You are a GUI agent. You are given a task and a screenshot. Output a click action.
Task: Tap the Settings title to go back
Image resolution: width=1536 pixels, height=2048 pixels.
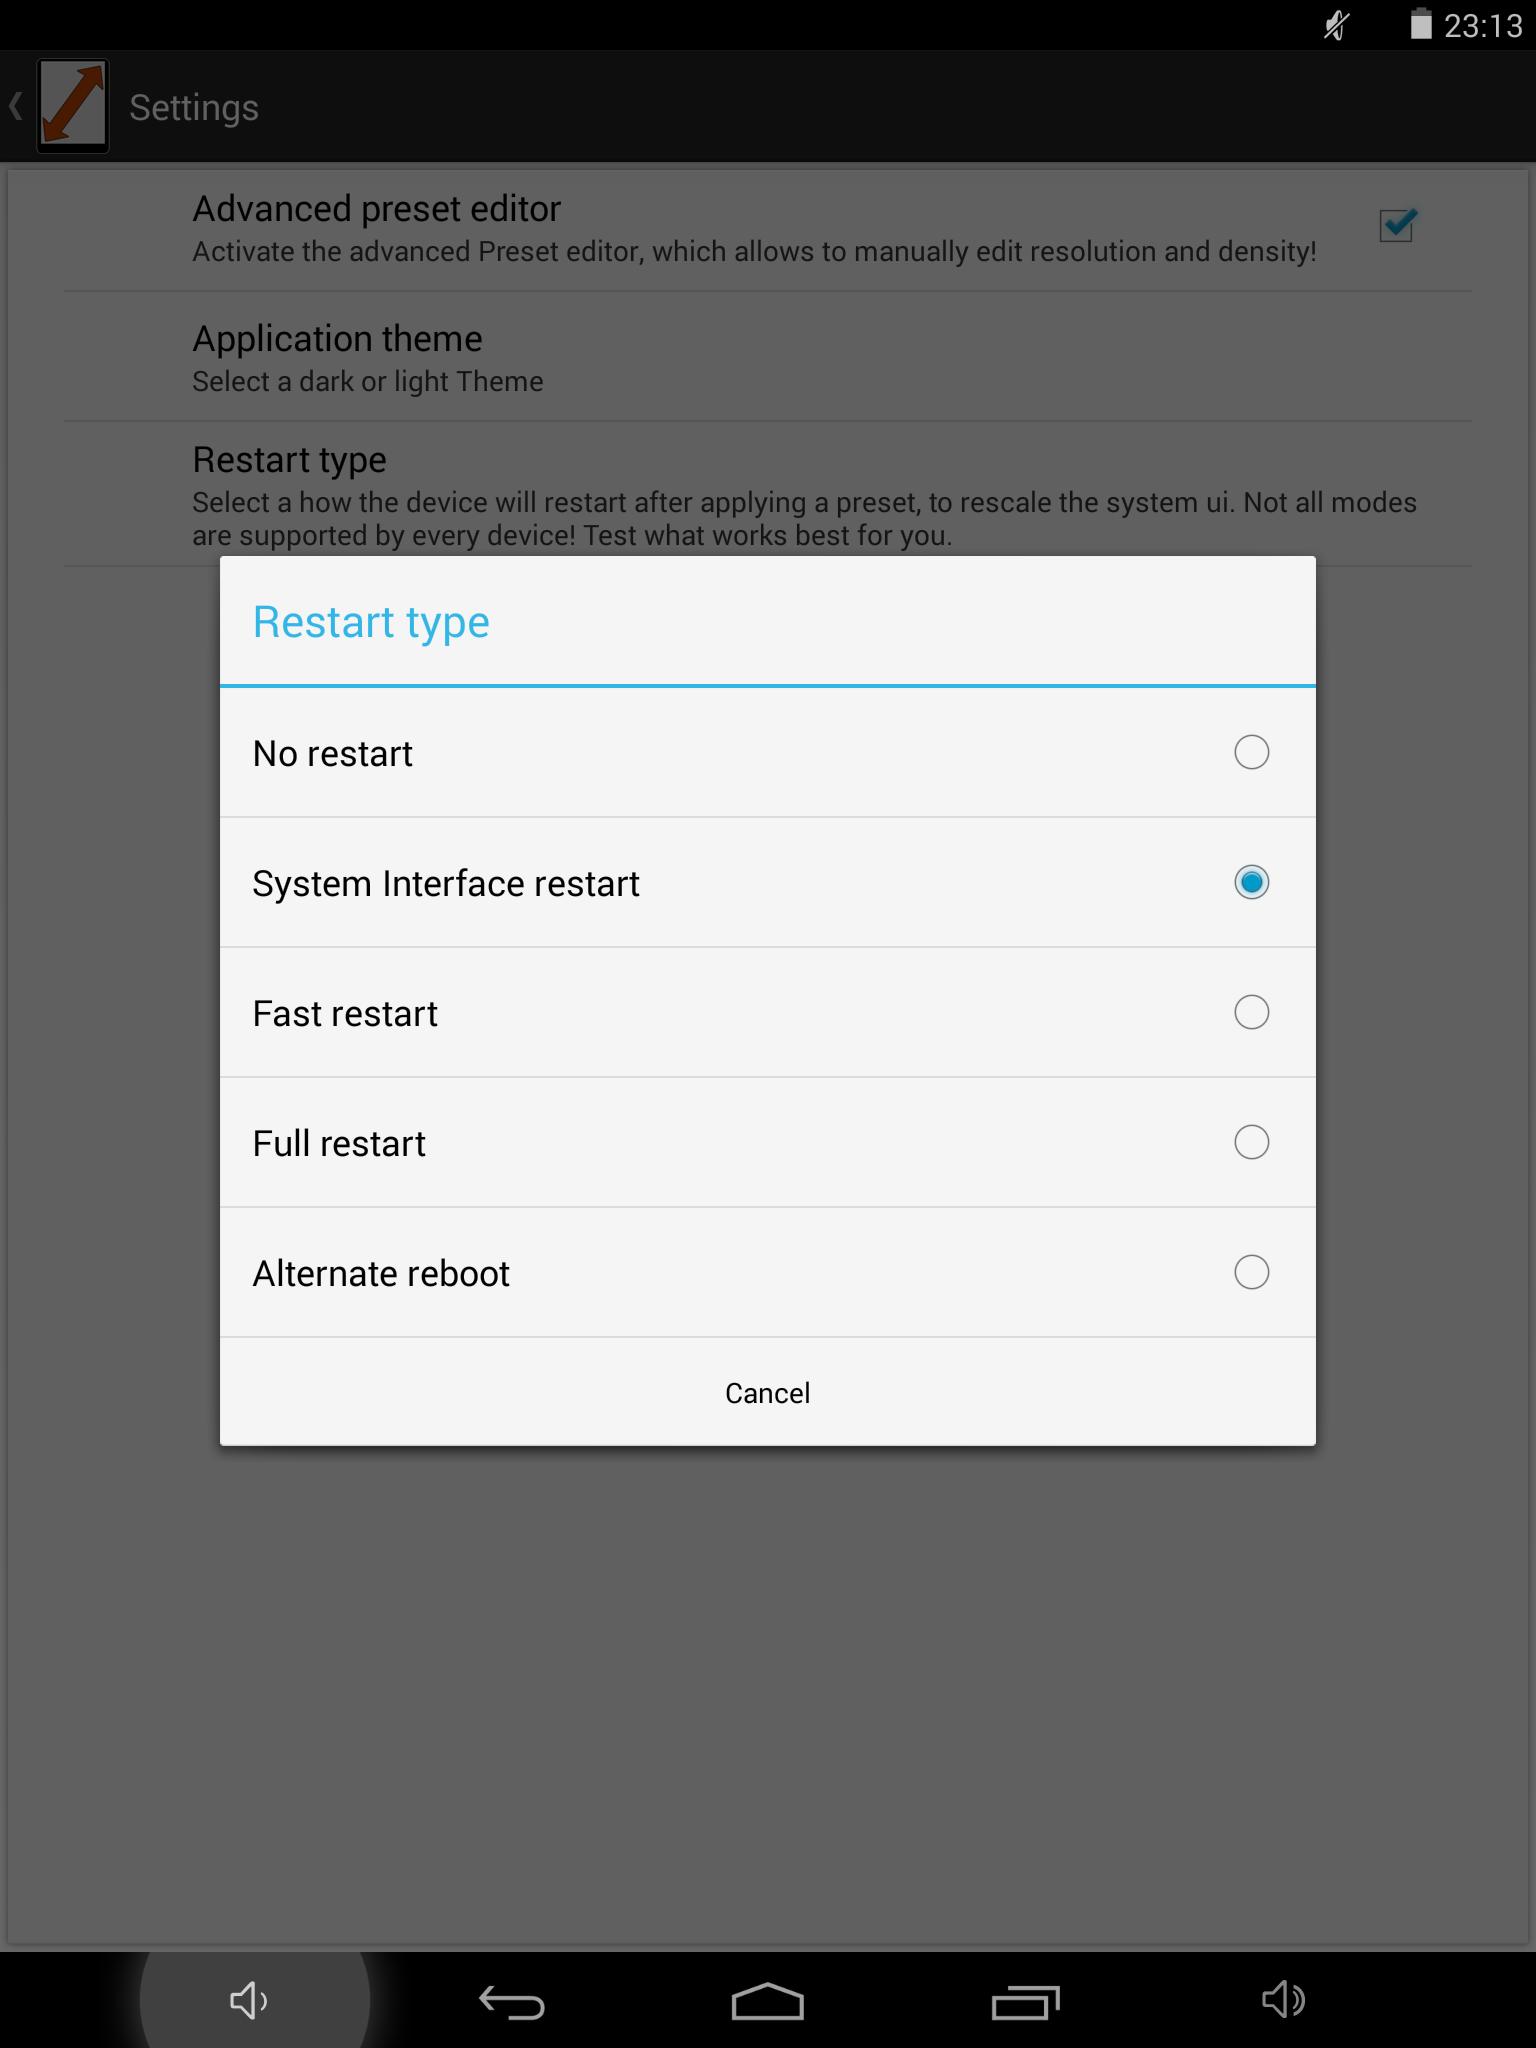(194, 107)
